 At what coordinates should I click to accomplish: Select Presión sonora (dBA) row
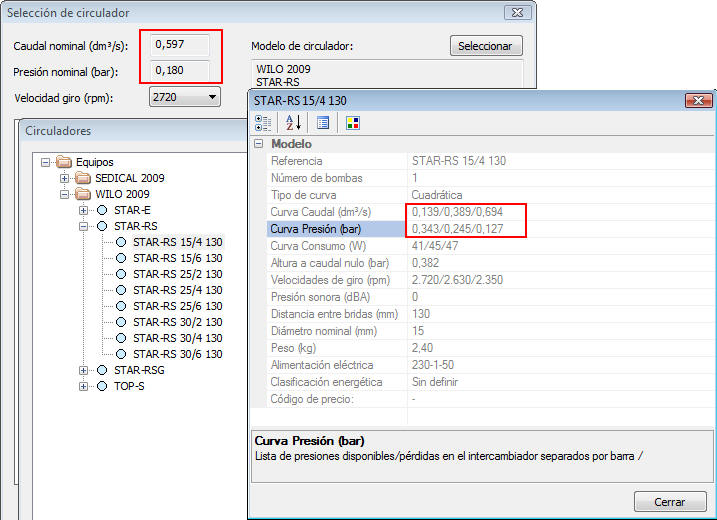(492, 297)
